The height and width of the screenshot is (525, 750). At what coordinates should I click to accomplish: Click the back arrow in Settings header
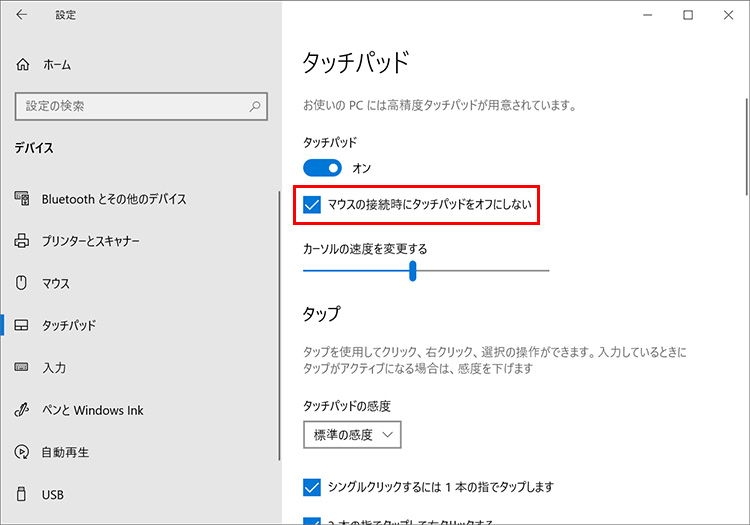pos(22,16)
